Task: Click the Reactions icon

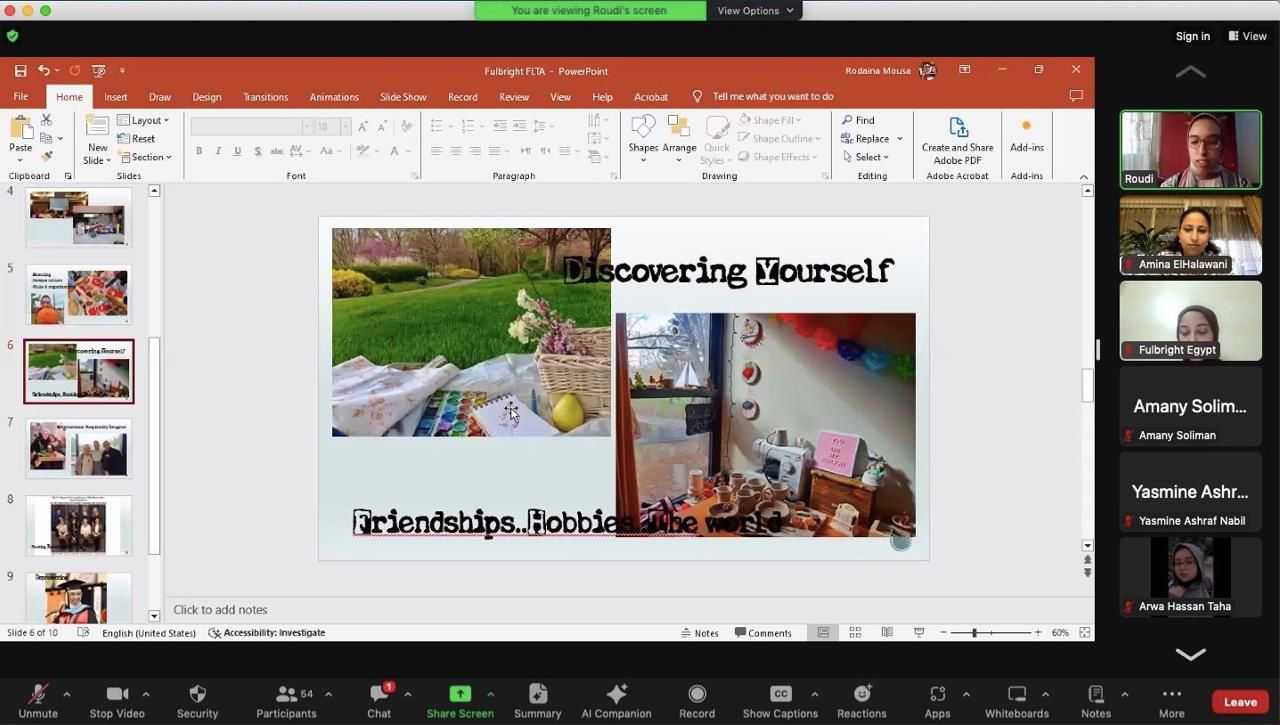Action: pos(861,695)
